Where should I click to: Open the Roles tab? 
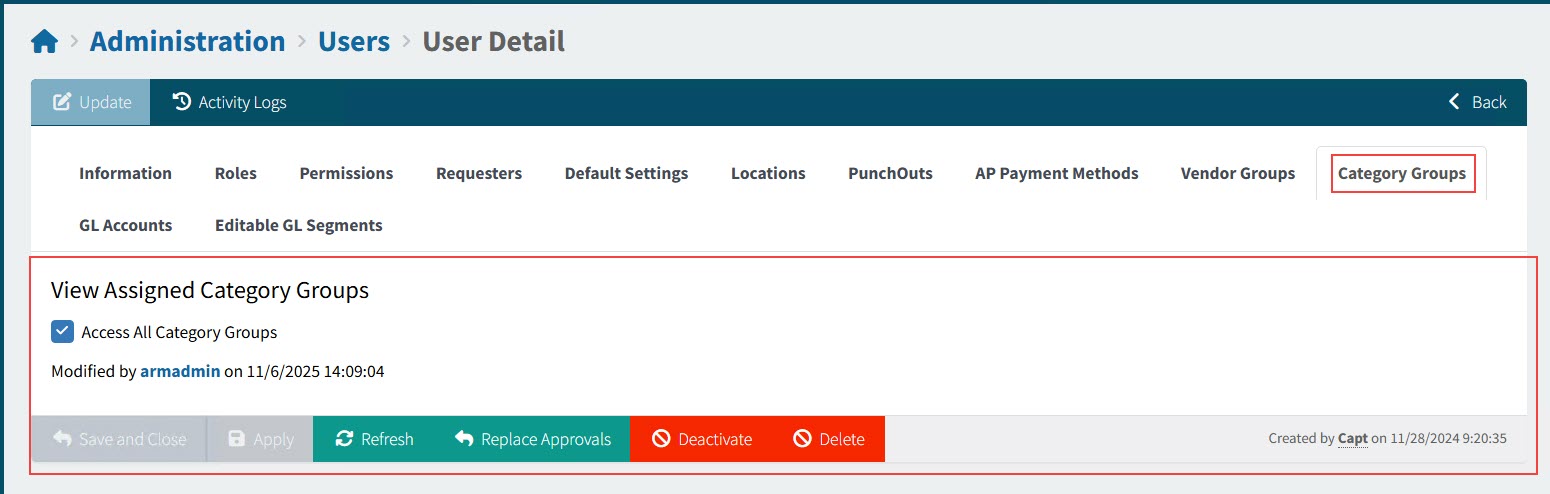pos(235,173)
